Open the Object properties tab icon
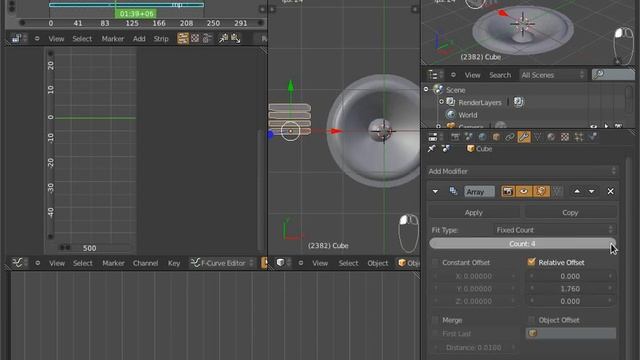The image size is (640, 360). click(x=496, y=137)
